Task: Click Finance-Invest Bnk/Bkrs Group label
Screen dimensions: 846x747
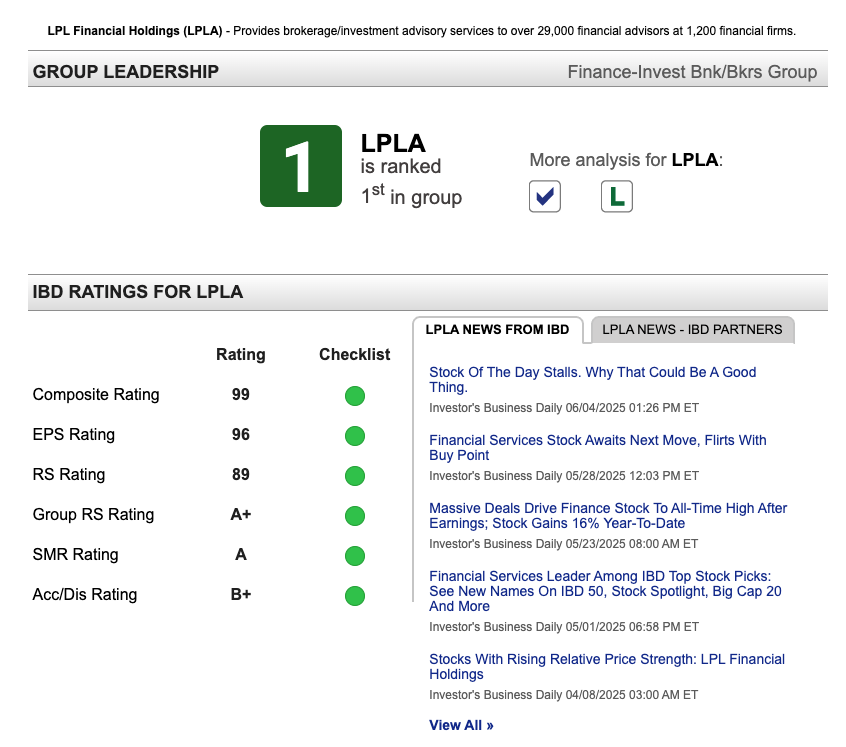Action: click(x=692, y=72)
